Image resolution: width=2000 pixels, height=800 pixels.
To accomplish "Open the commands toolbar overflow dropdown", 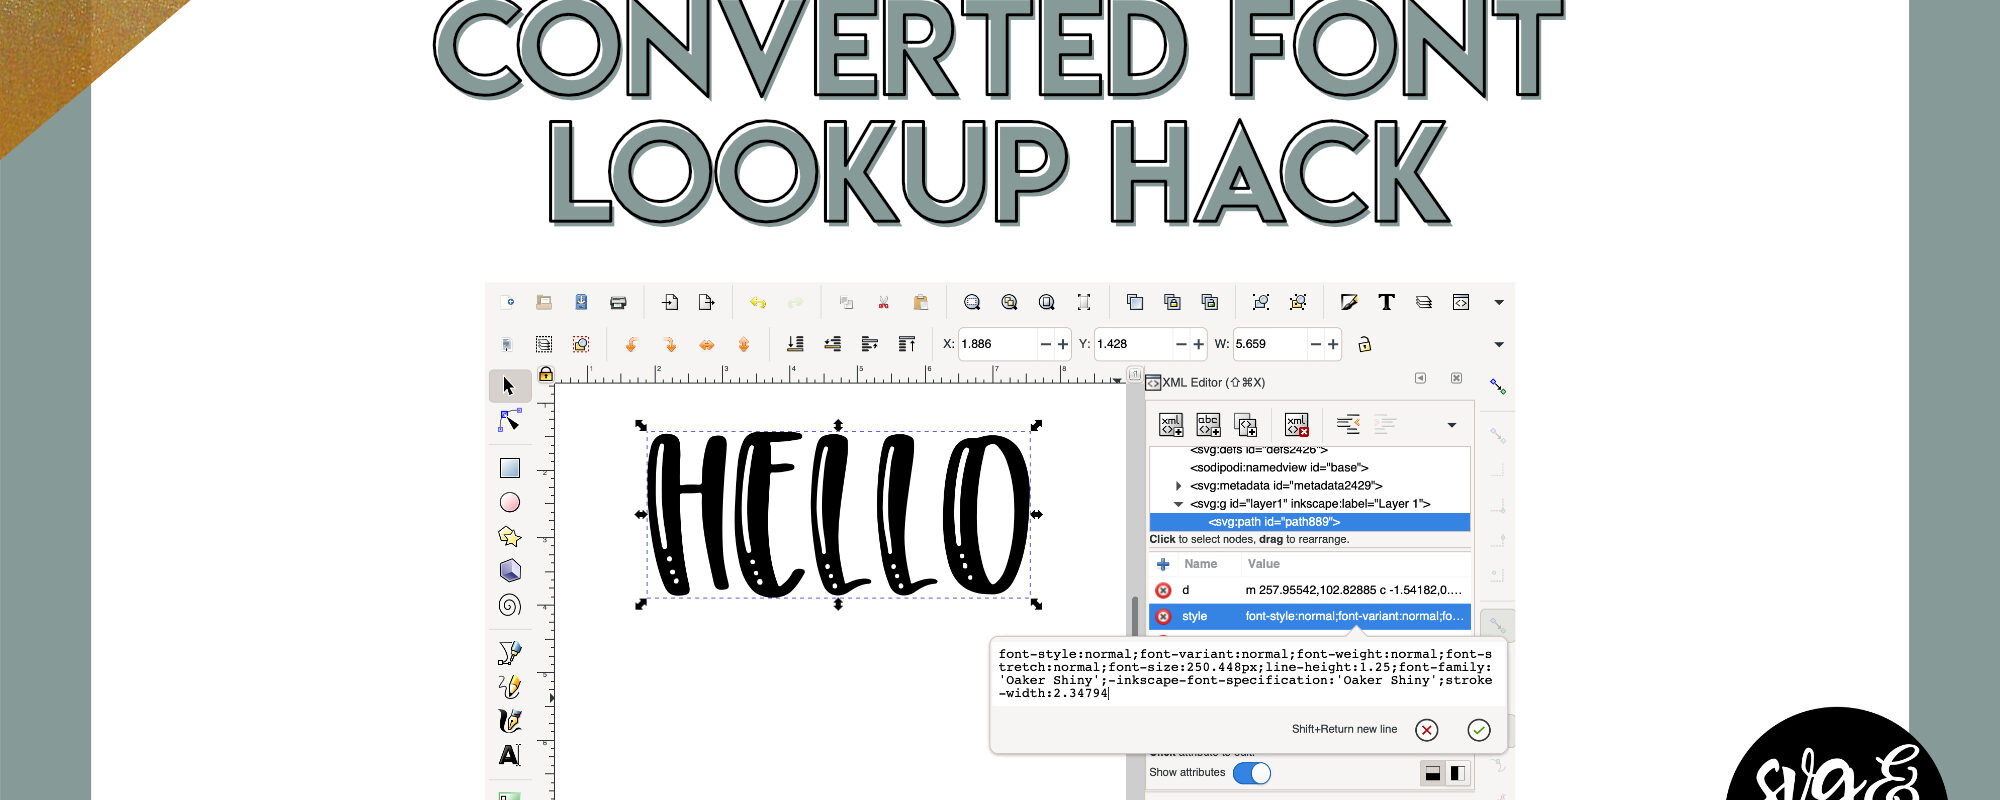I will [x=1499, y=302].
